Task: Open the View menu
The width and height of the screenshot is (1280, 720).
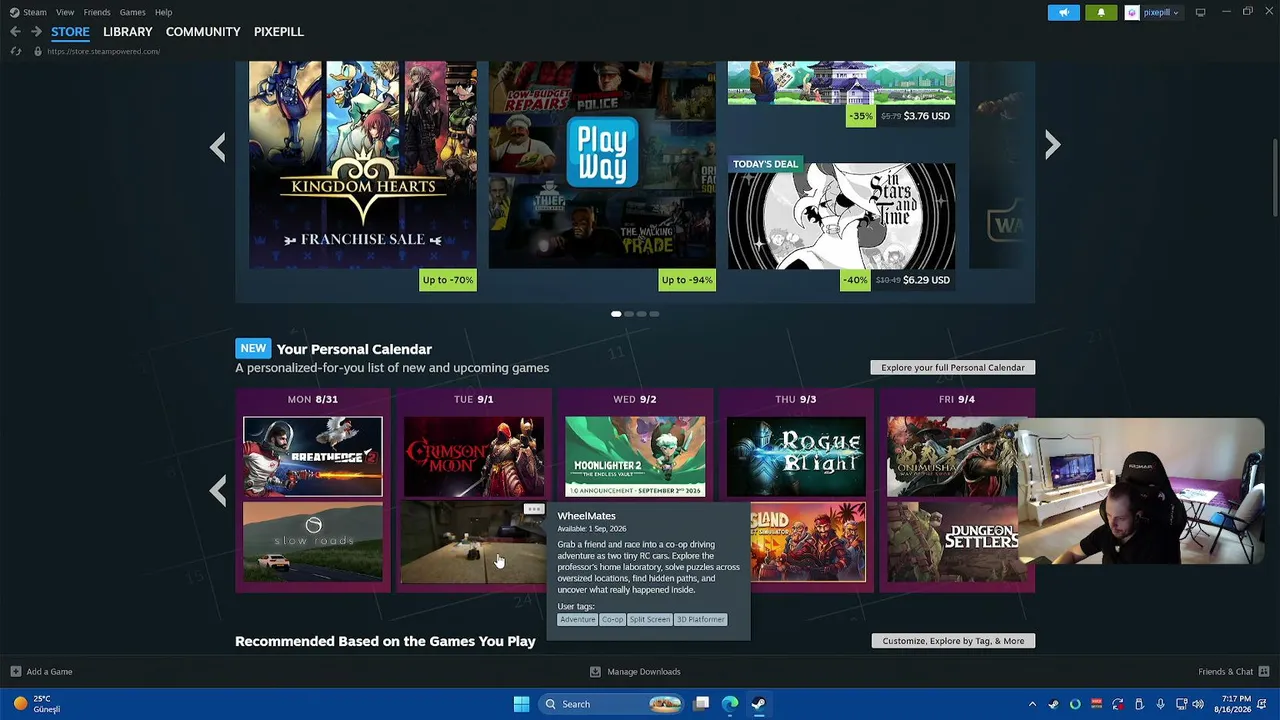Action: point(65,12)
